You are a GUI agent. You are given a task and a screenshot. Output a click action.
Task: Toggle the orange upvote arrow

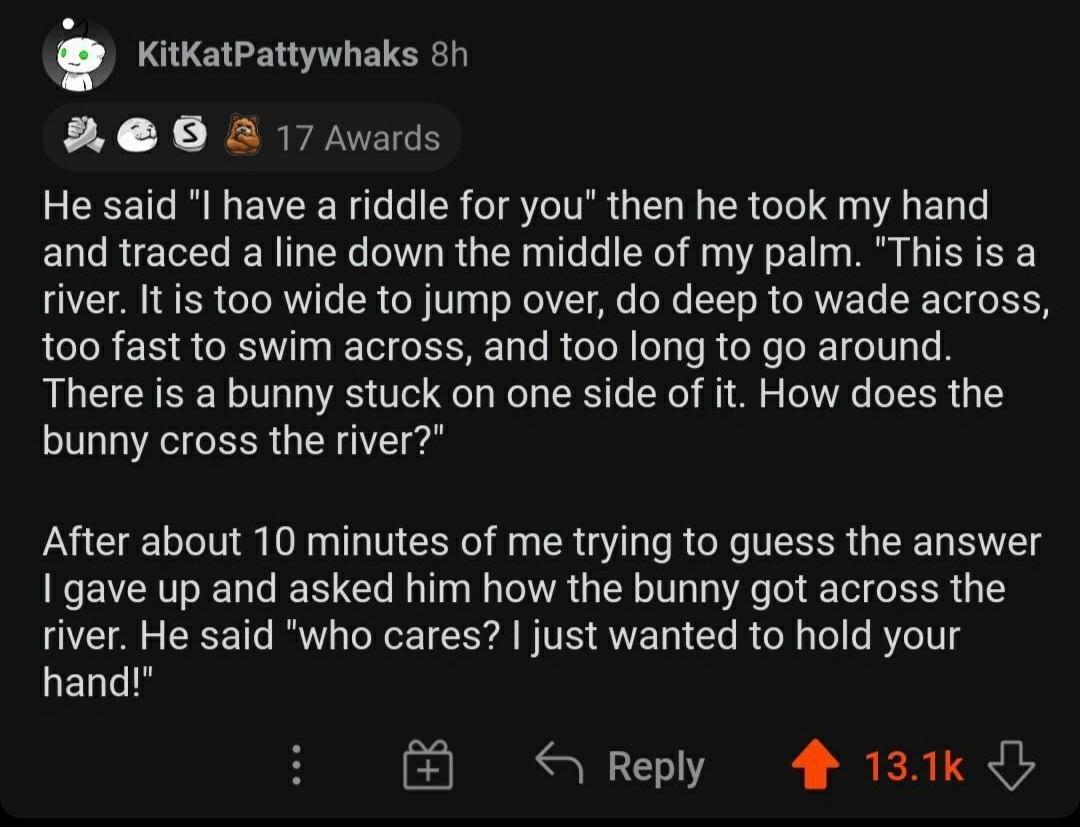816,764
